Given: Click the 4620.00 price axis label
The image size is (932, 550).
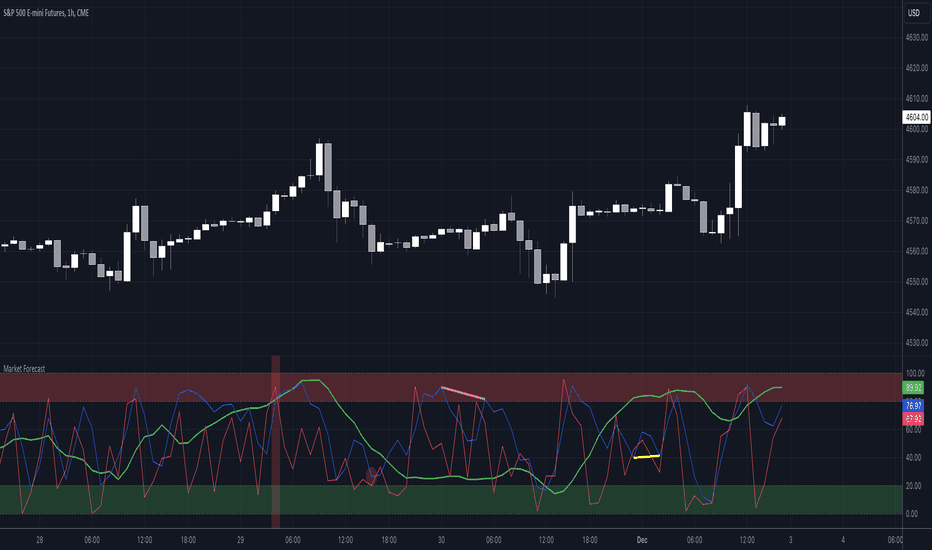Looking at the screenshot, I should [x=917, y=68].
